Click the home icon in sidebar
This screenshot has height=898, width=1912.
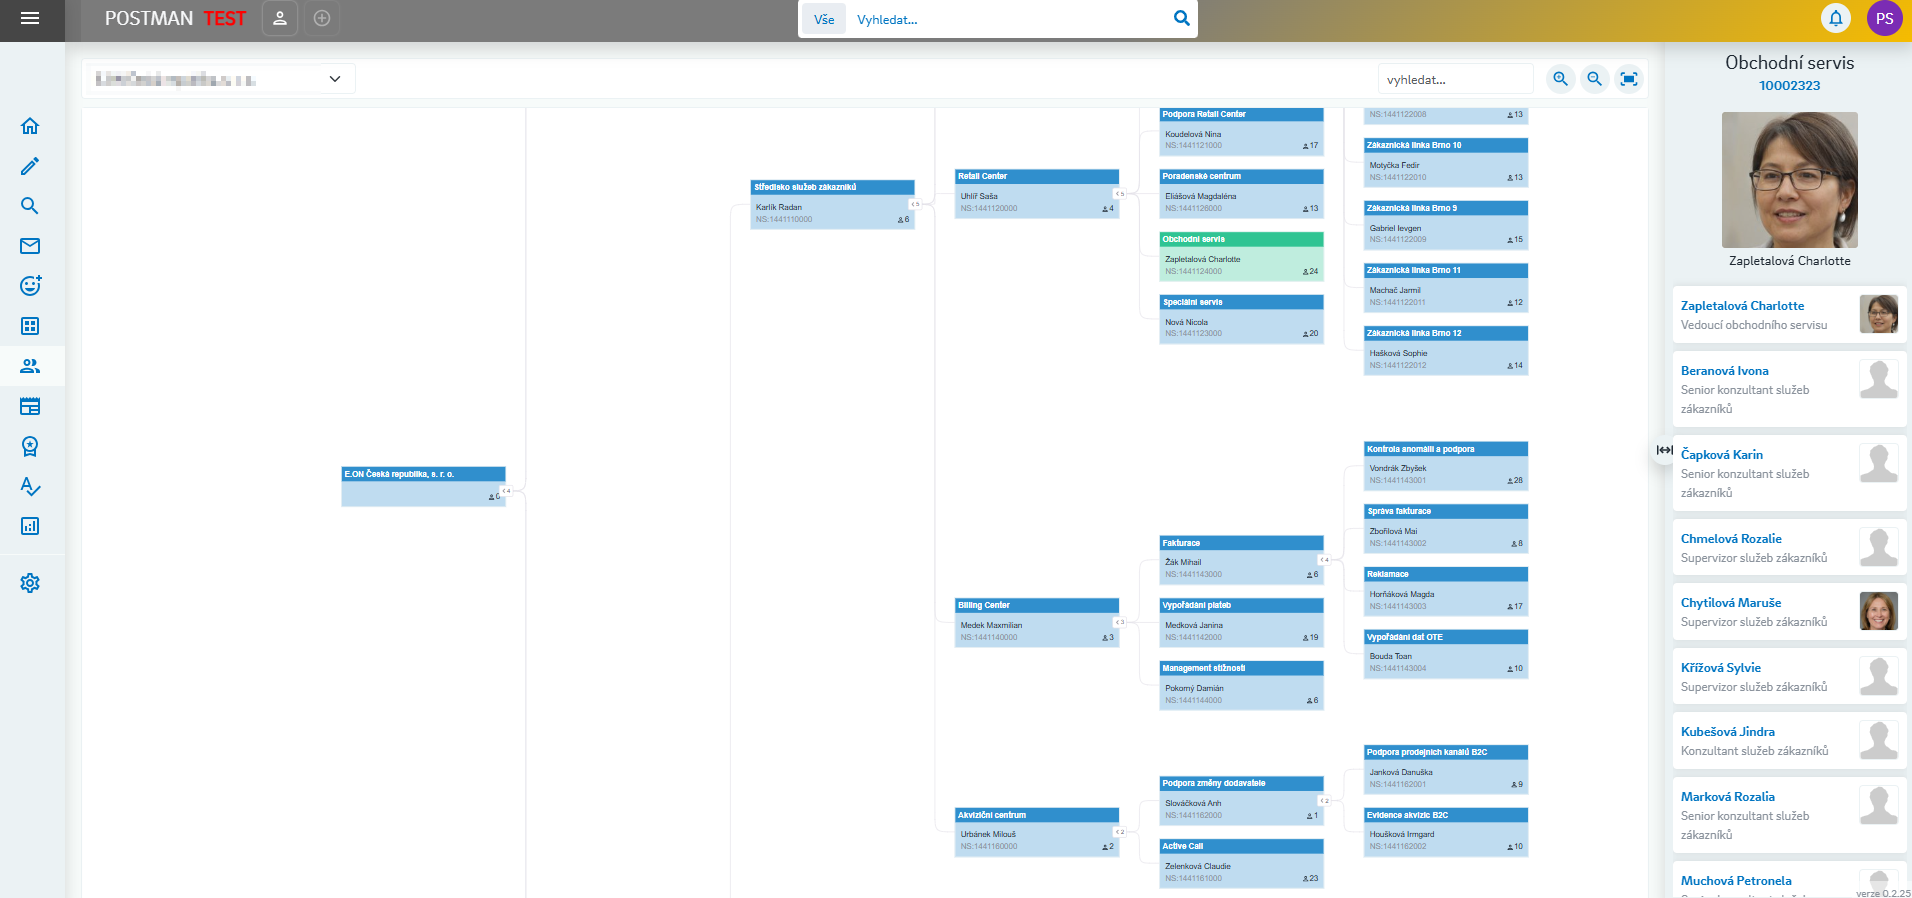(x=30, y=126)
